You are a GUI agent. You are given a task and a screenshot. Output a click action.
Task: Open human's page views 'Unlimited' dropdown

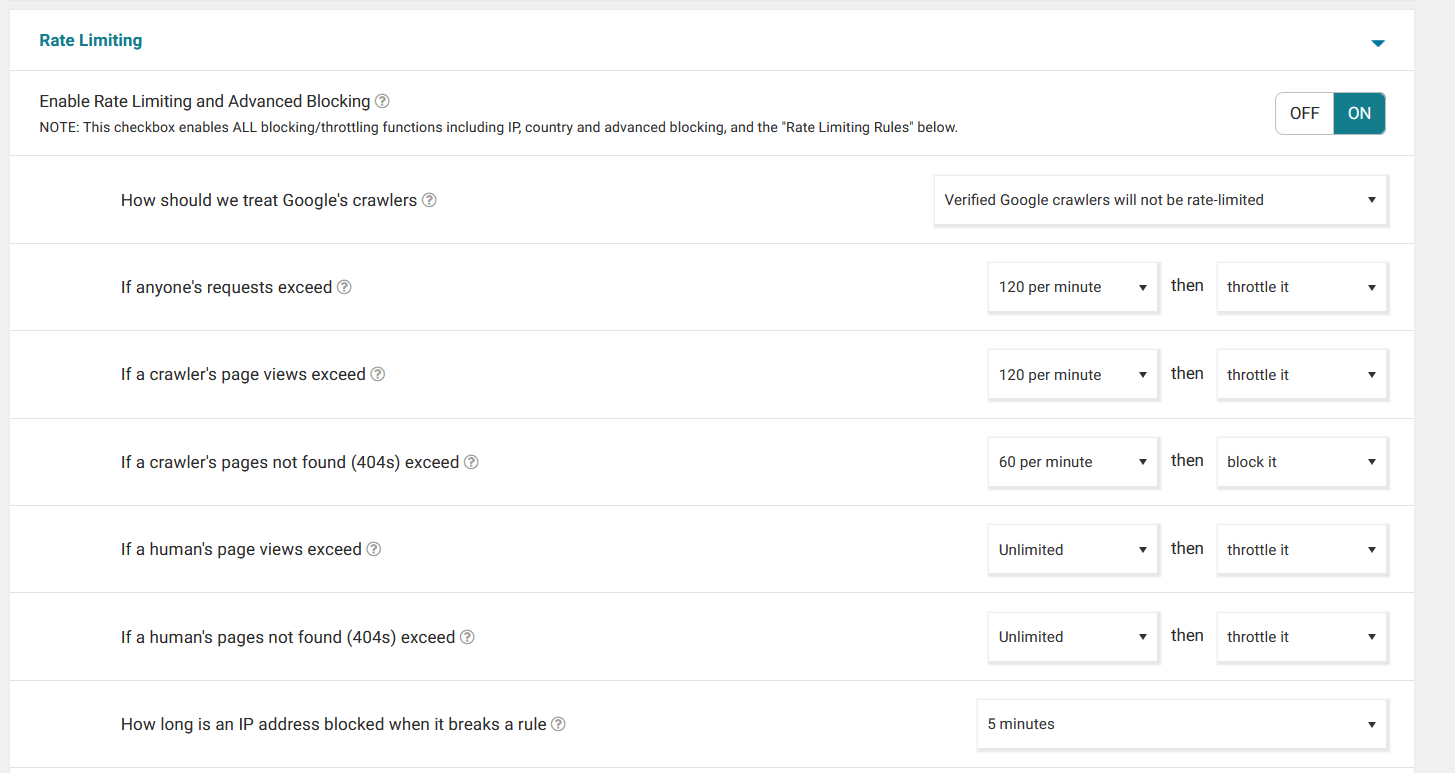(1073, 550)
